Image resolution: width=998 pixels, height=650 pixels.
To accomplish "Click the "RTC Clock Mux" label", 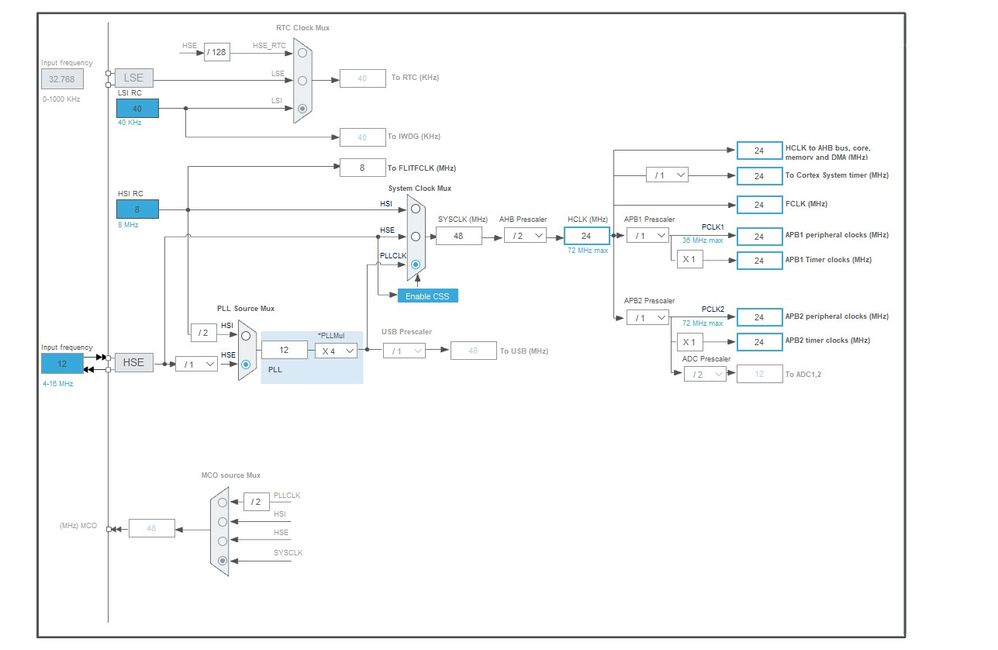I will (x=303, y=28).
